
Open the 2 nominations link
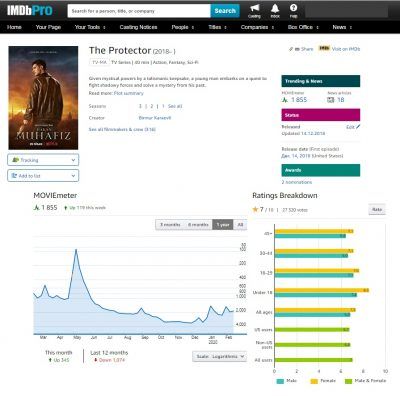tap(297, 182)
